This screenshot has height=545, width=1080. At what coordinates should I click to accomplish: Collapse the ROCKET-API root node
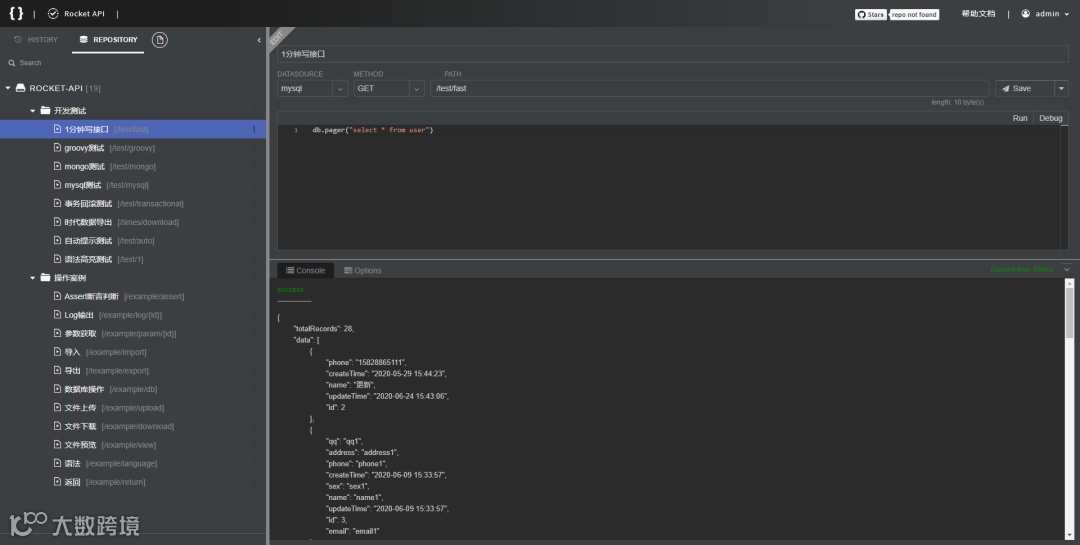coord(8,88)
